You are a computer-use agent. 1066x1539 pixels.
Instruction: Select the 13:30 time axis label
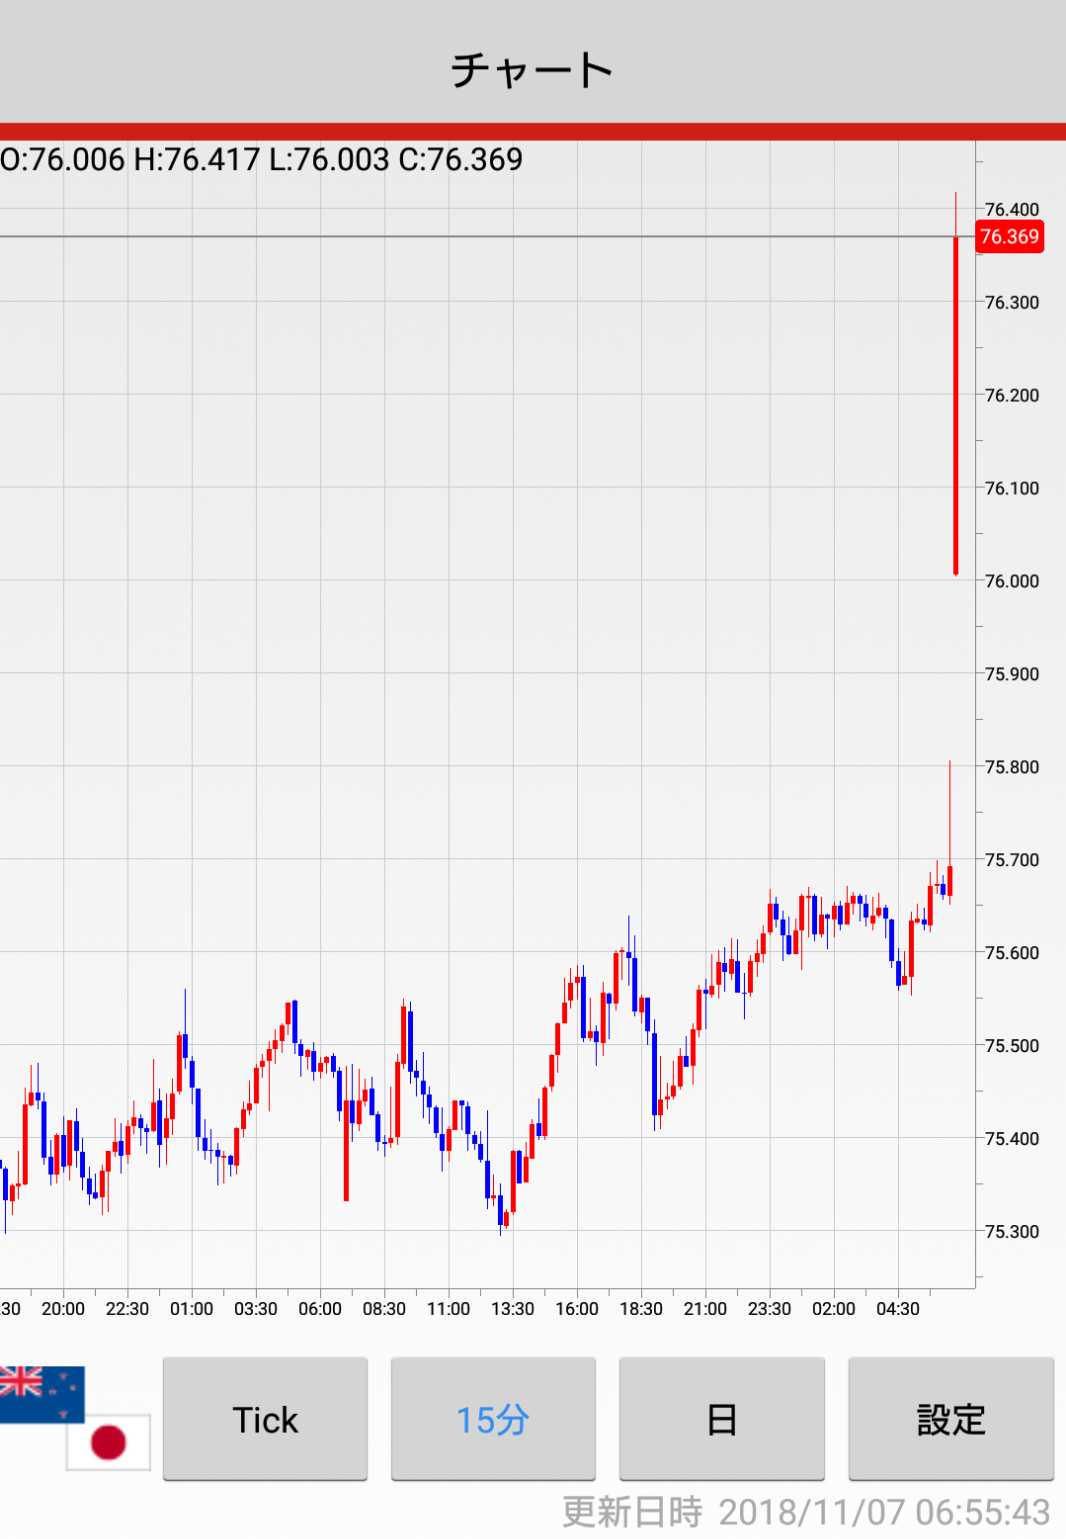pyautogui.click(x=512, y=1309)
